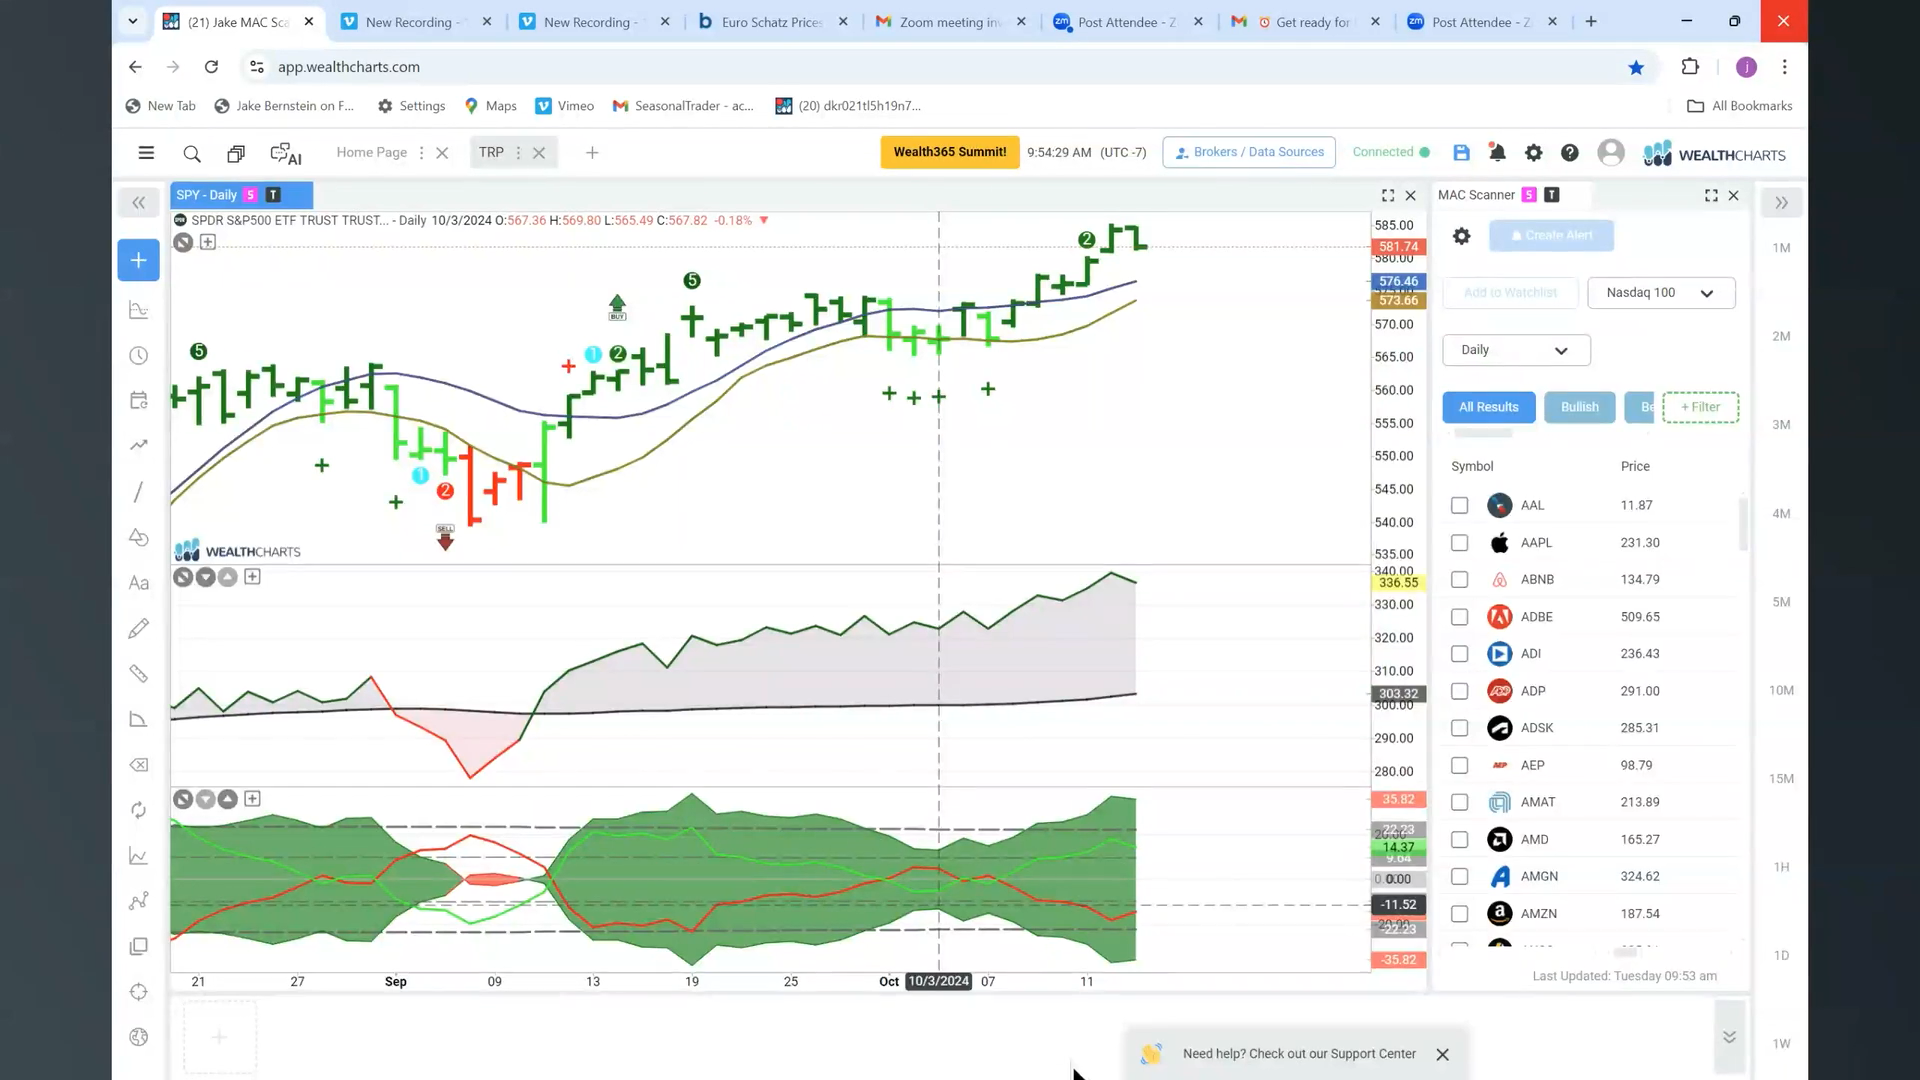Bookmark this page with star icon

(x=1636, y=67)
